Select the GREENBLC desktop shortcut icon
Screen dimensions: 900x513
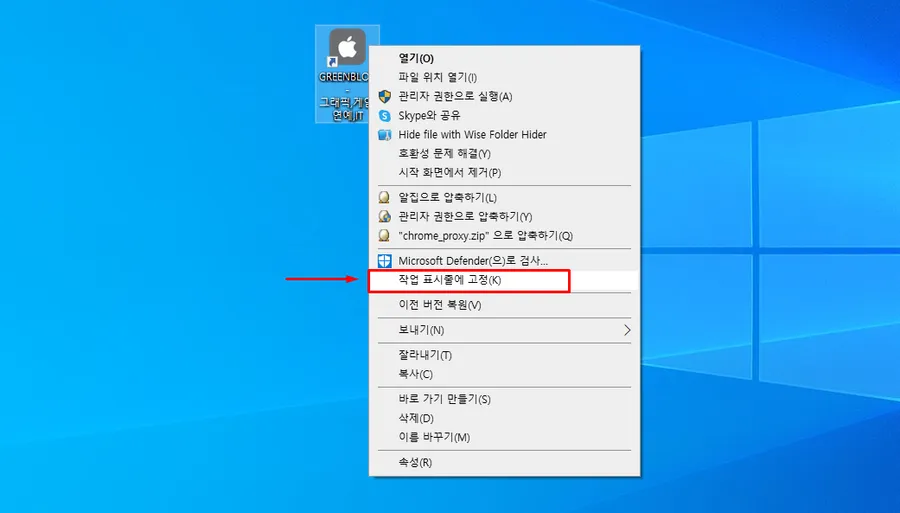coord(347,73)
